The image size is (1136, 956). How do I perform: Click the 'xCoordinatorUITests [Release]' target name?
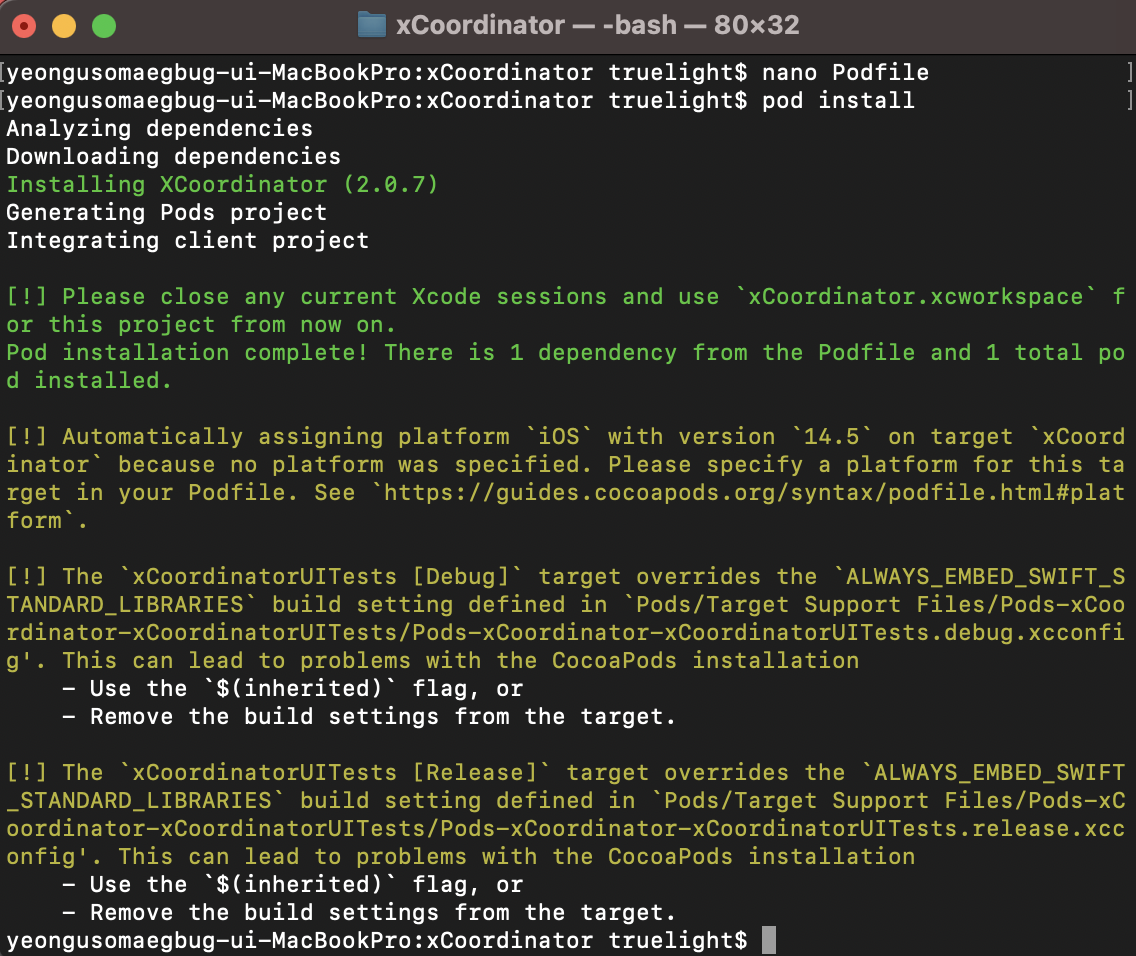pyautogui.click(x=335, y=772)
